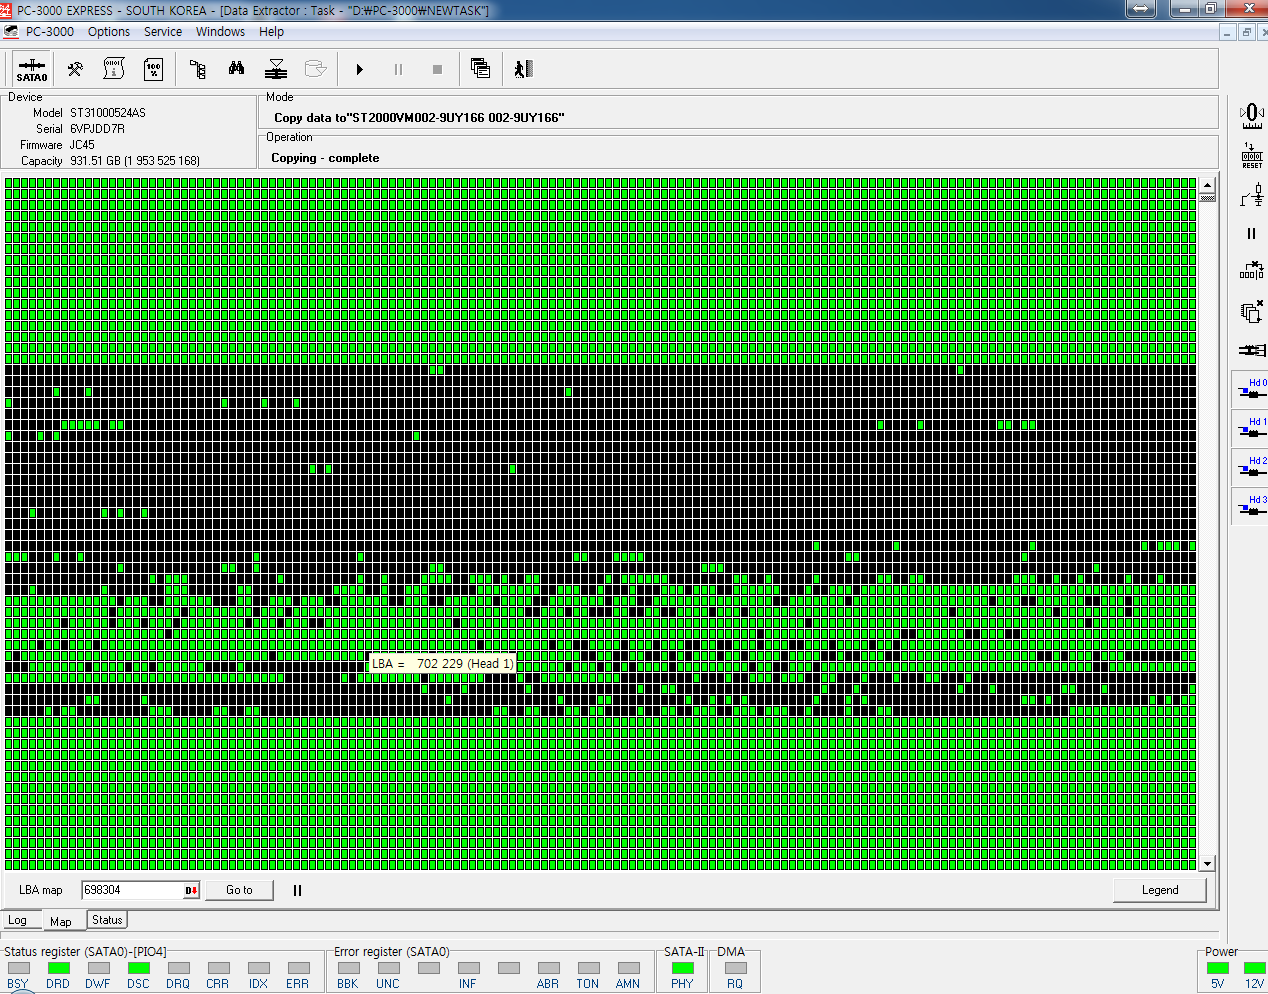The image size is (1268, 994).
Task: Click the DRD status indicator
Action: tap(59, 968)
